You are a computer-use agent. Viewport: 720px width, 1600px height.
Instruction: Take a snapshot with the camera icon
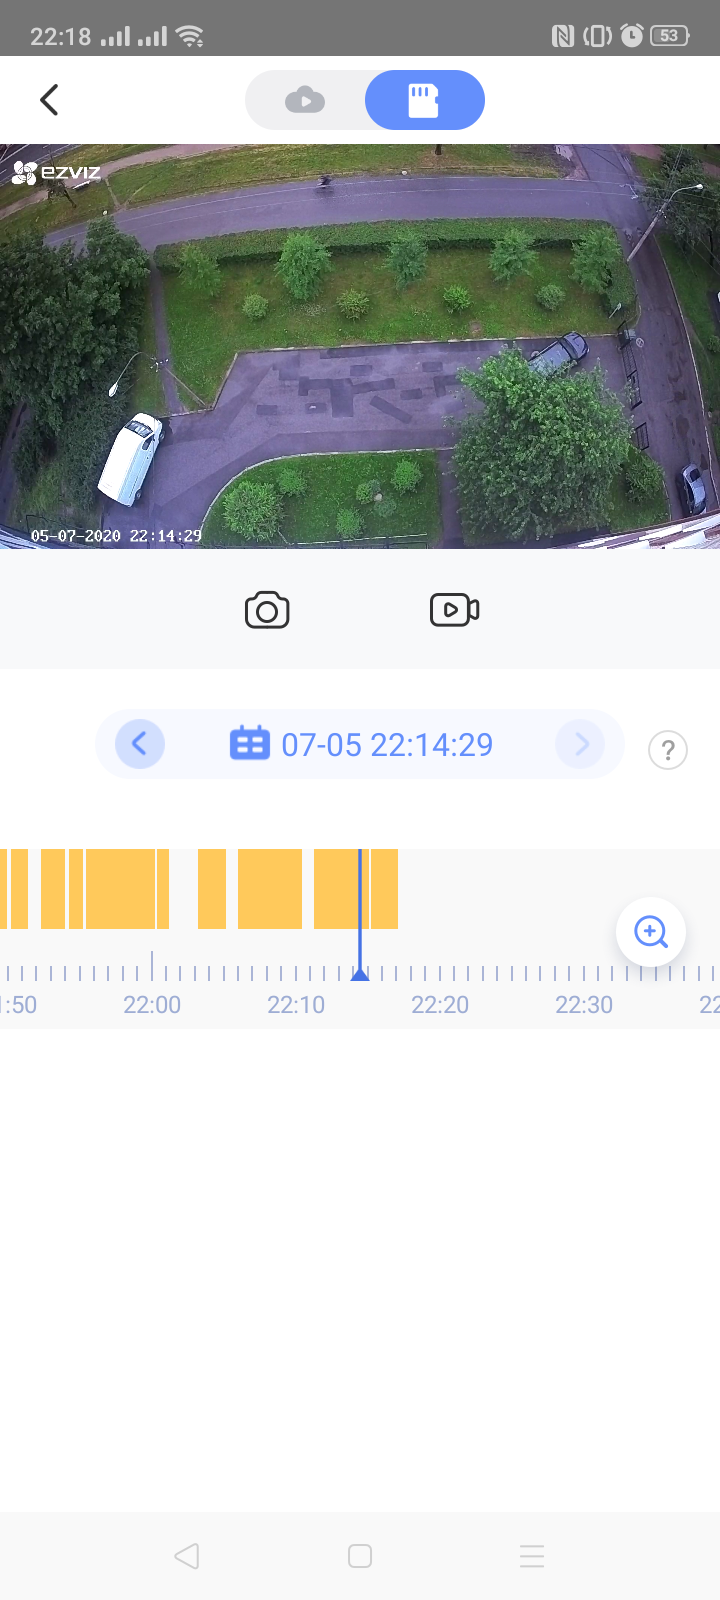coord(267,610)
